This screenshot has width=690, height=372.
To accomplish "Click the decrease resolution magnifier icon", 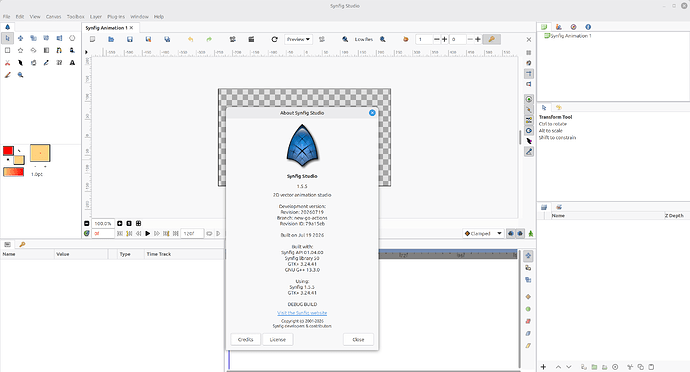I will click(345, 39).
